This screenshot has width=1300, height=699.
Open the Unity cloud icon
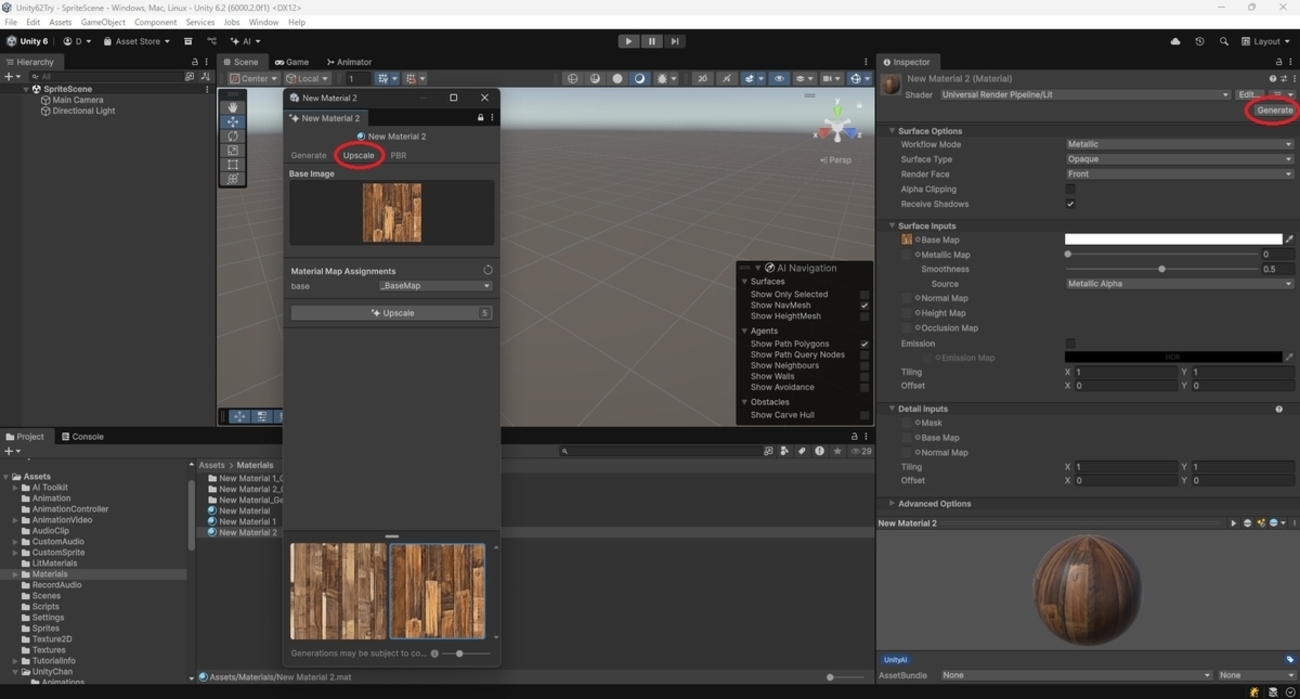tap(1175, 41)
